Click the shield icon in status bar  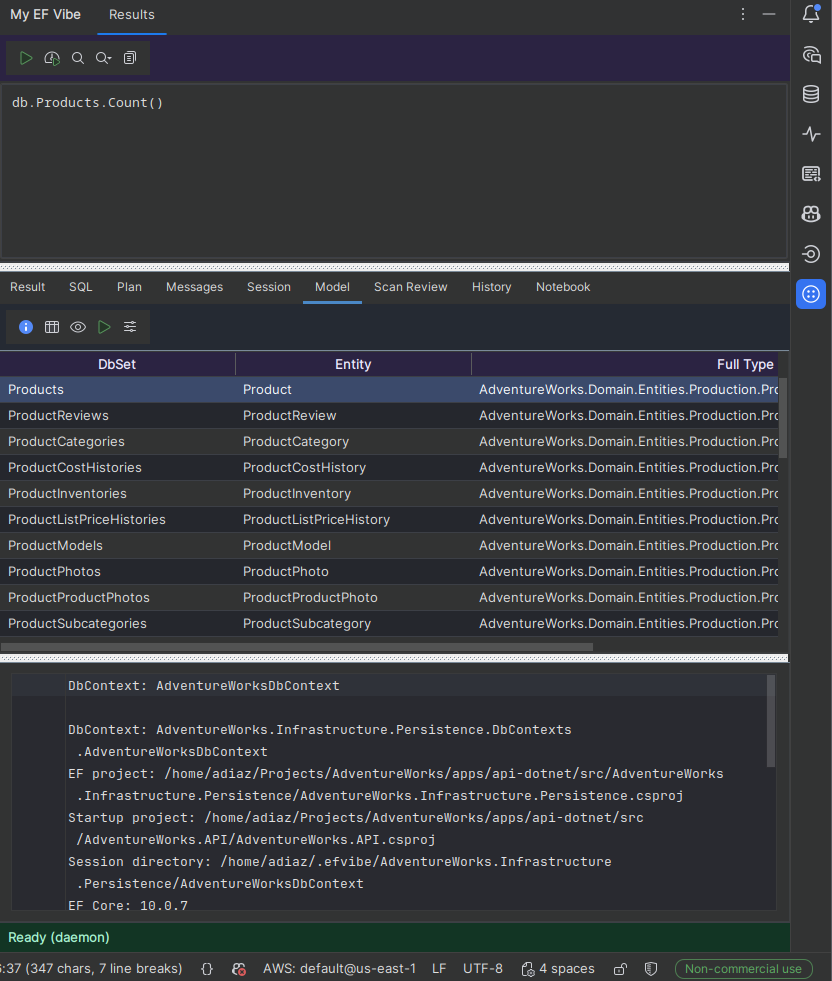tap(651, 968)
